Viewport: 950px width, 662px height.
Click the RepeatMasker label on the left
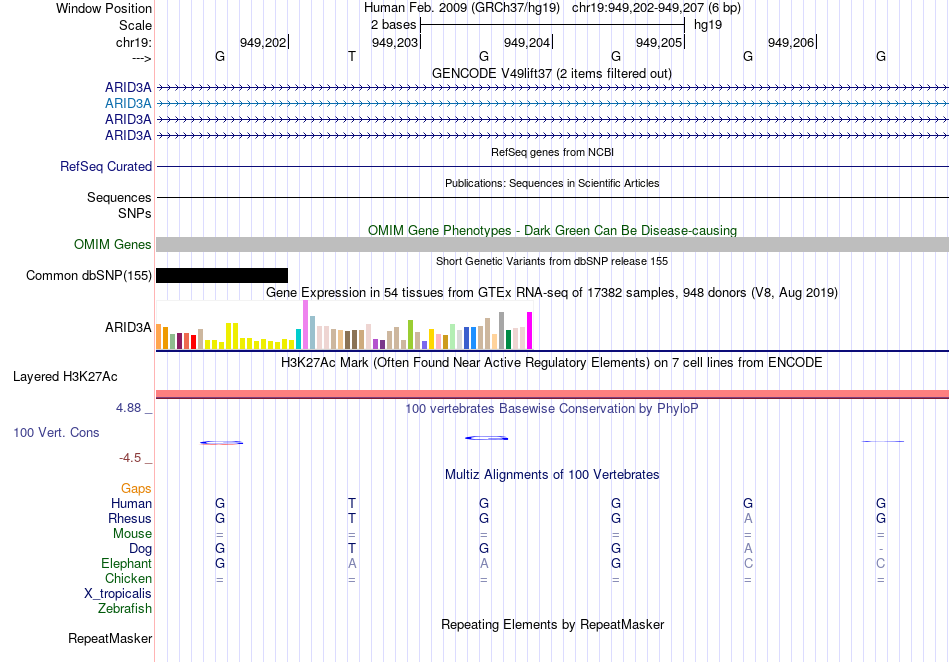(x=110, y=639)
